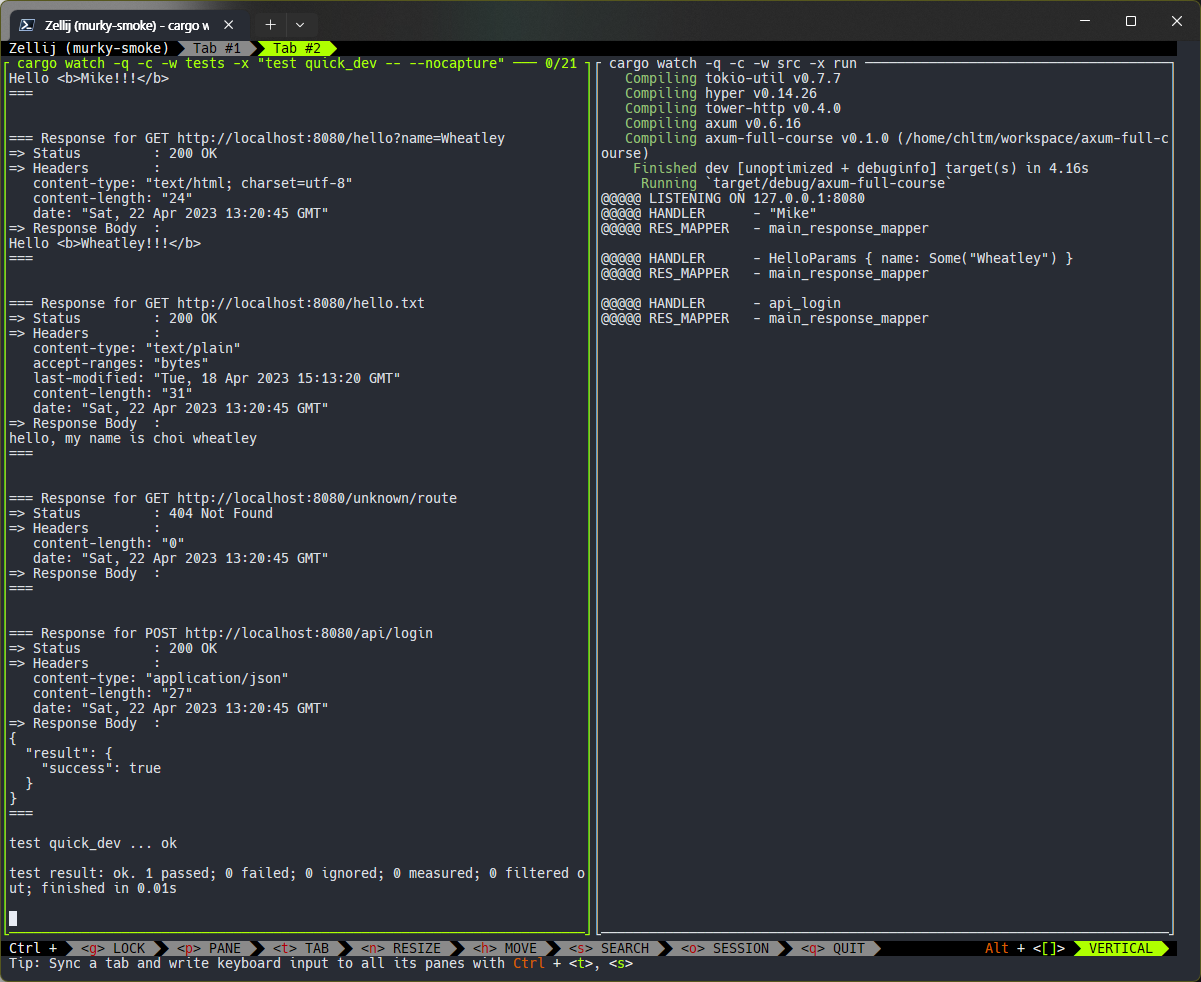The width and height of the screenshot is (1201, 982).
Task: Click URL http://localhost:8080/api/login
Action: 309,633
